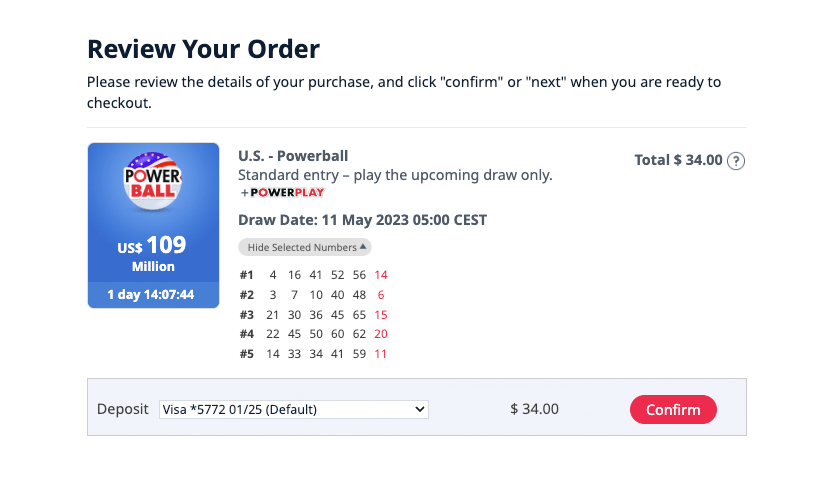The image size is (820, 501).
Task: Select line #5 of the chosen numbers
Action: [x=314, y=354]
